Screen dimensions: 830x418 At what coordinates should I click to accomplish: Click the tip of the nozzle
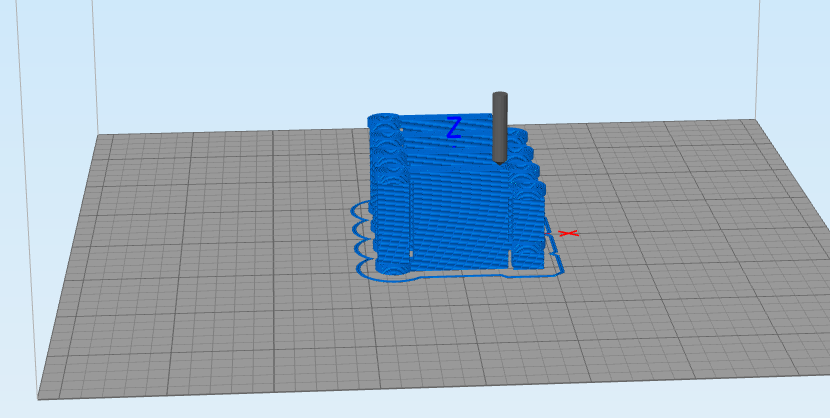[500, 159]
